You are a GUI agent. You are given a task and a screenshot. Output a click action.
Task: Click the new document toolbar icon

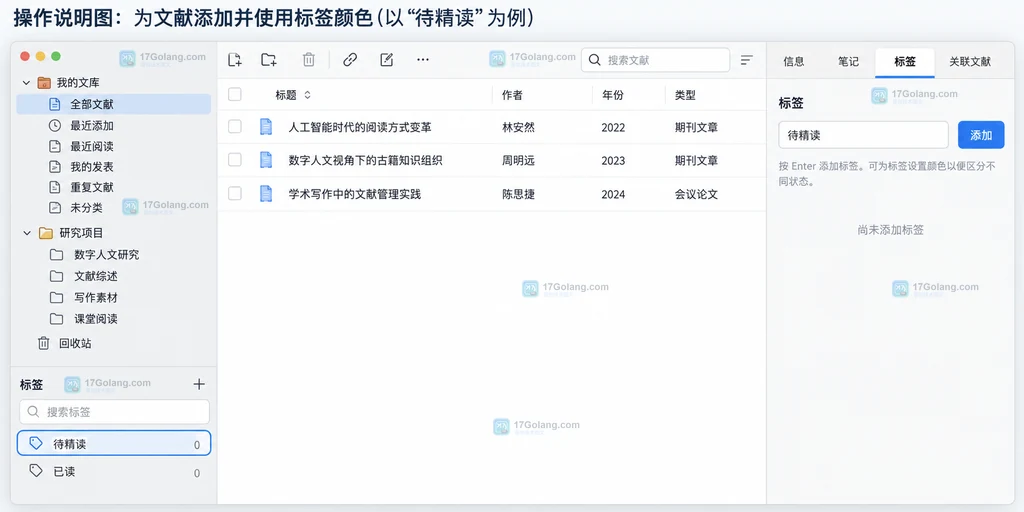click(x=235, y=60)
